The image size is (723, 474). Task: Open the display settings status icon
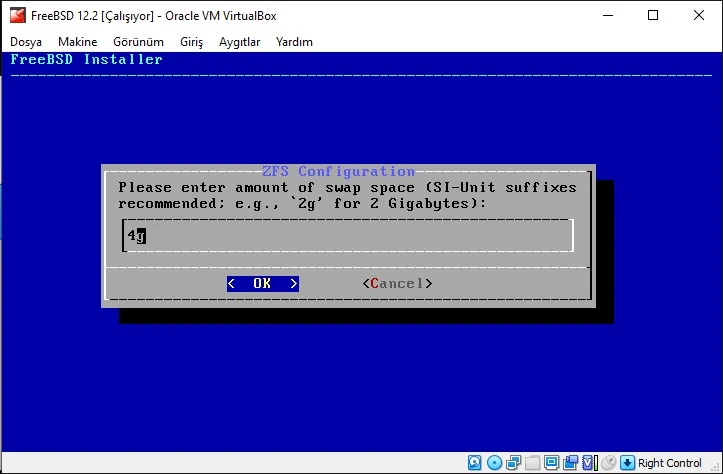(x=551, y=462)
